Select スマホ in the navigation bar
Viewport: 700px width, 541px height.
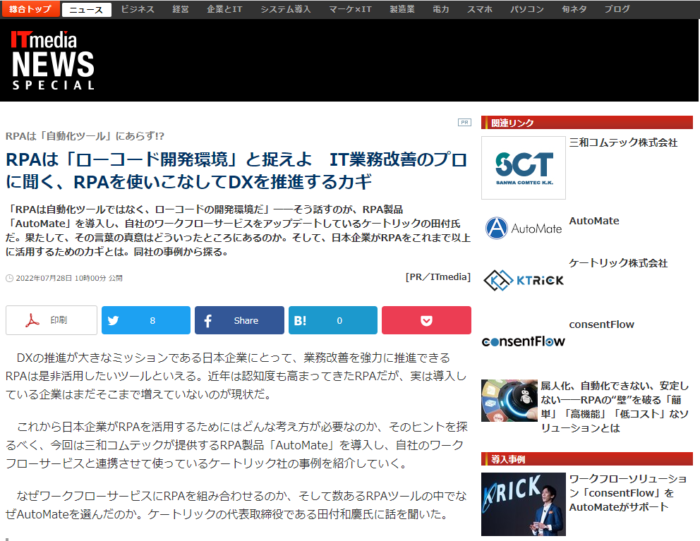(479, 9)
